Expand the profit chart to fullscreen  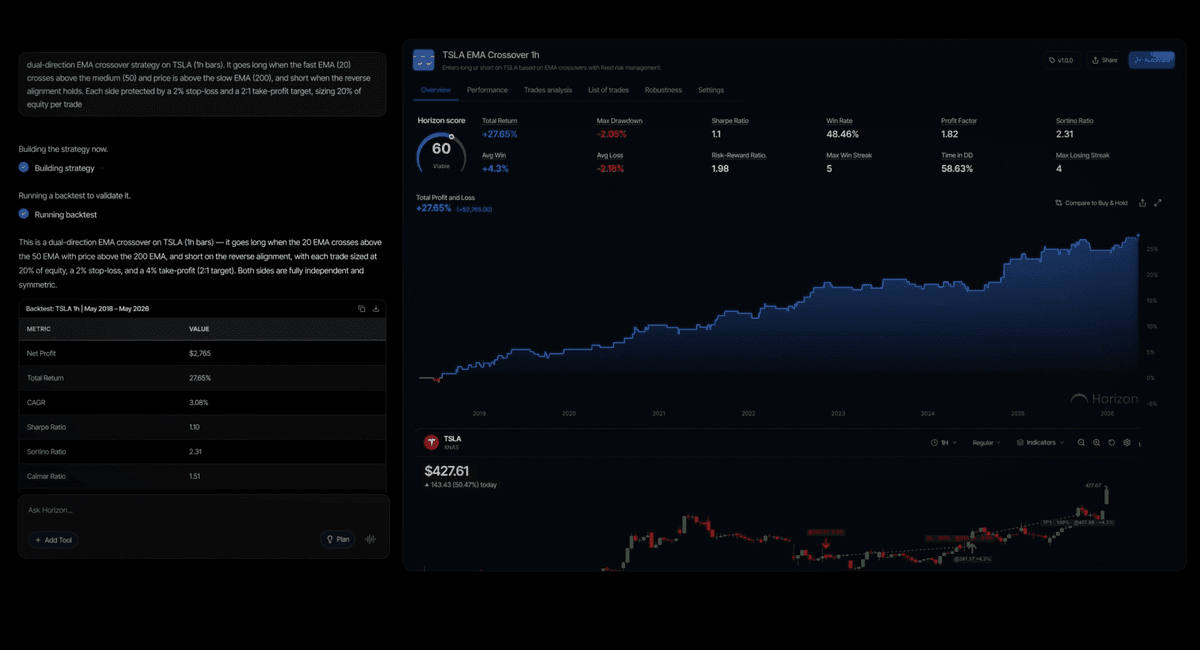[x=1158, y=203]
